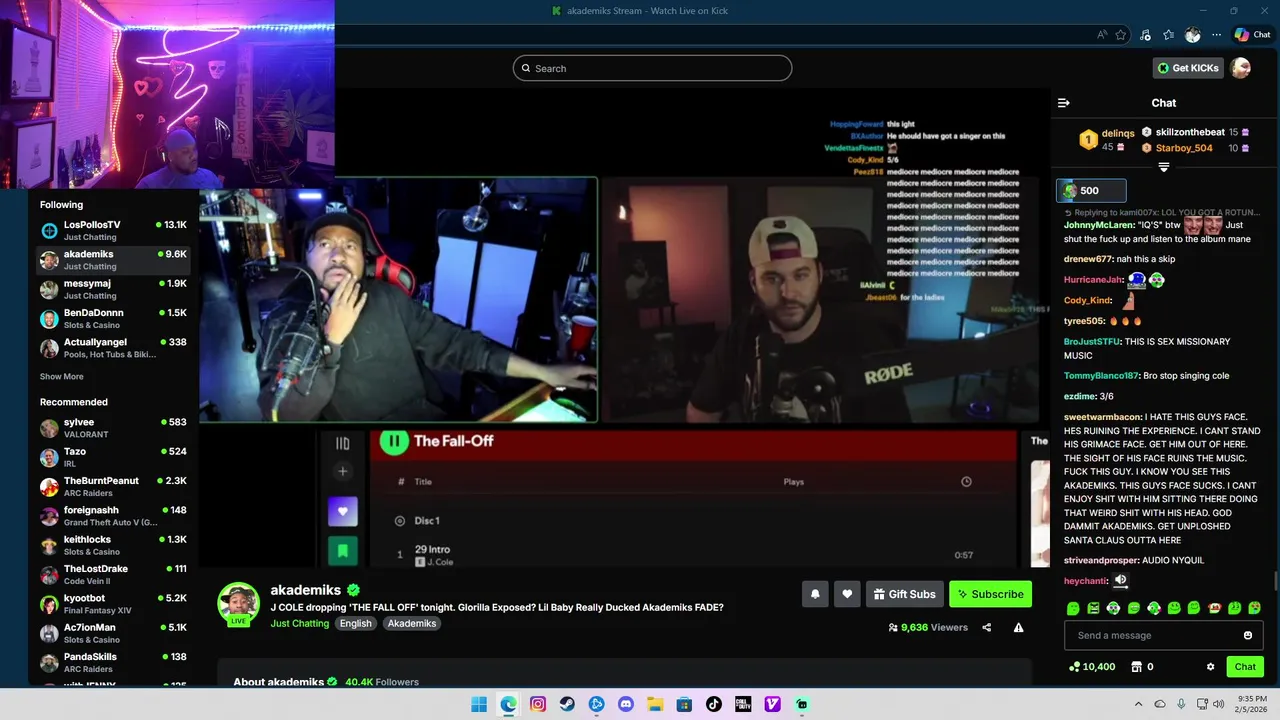Open messymaj channel in sidebar

[x=112, y=289]
